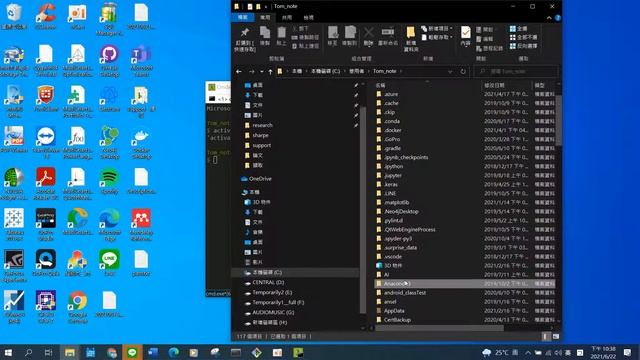Open recent locations dropdown arrow
The height and width of the screenshot is (360, 640).
coord(262,72)
